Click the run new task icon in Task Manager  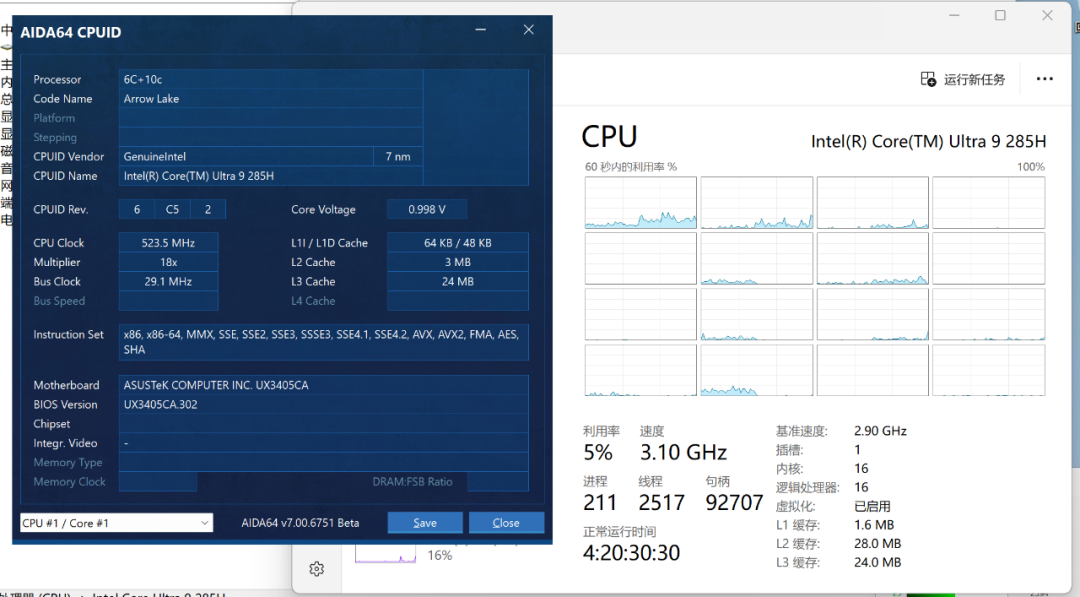click(x=928, y=79)
